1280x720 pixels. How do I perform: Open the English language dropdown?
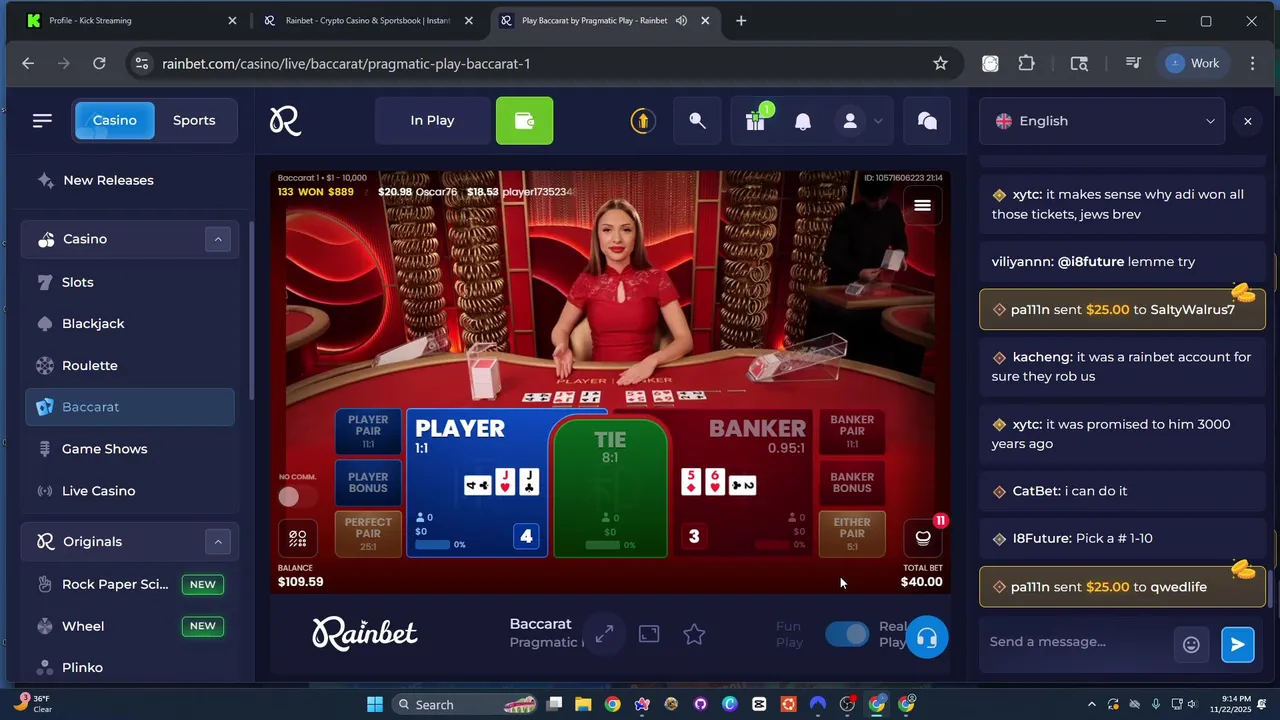1104,121
